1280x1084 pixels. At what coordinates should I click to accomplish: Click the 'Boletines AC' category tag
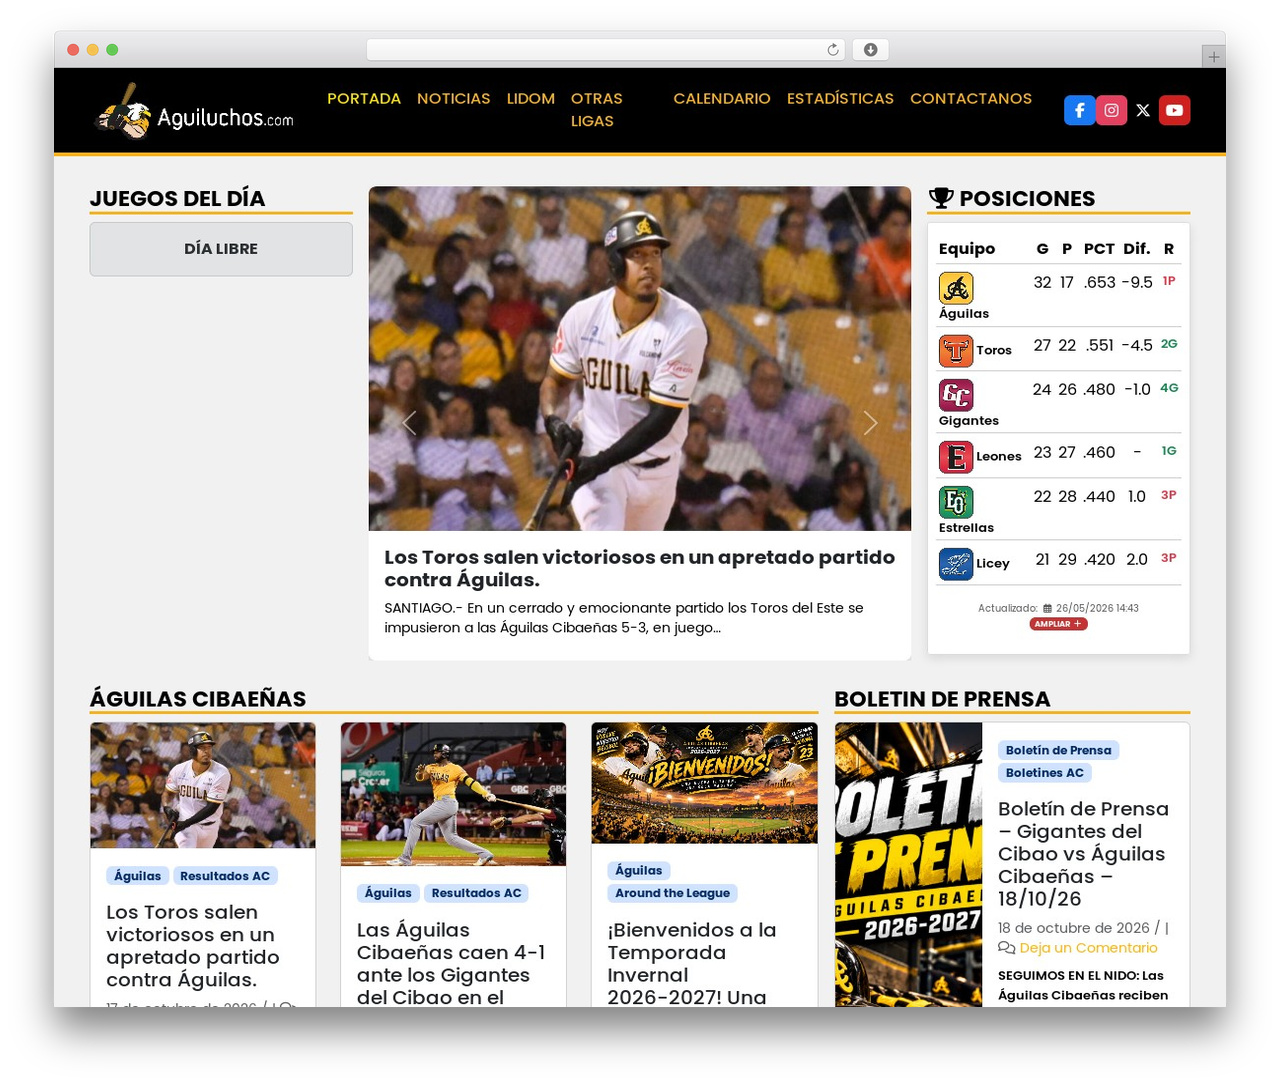[1044, 773]
